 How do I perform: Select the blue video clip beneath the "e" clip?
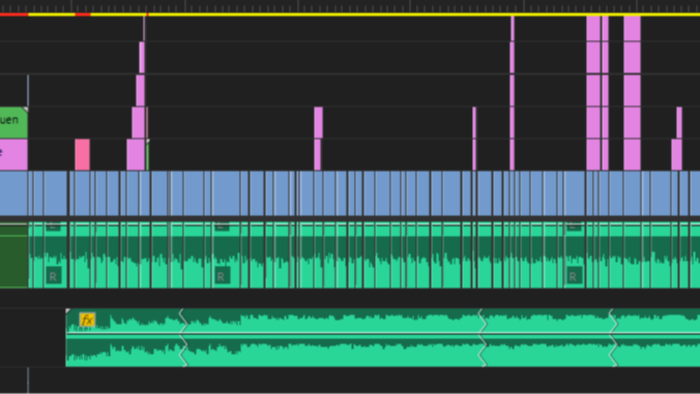[13, 194]
